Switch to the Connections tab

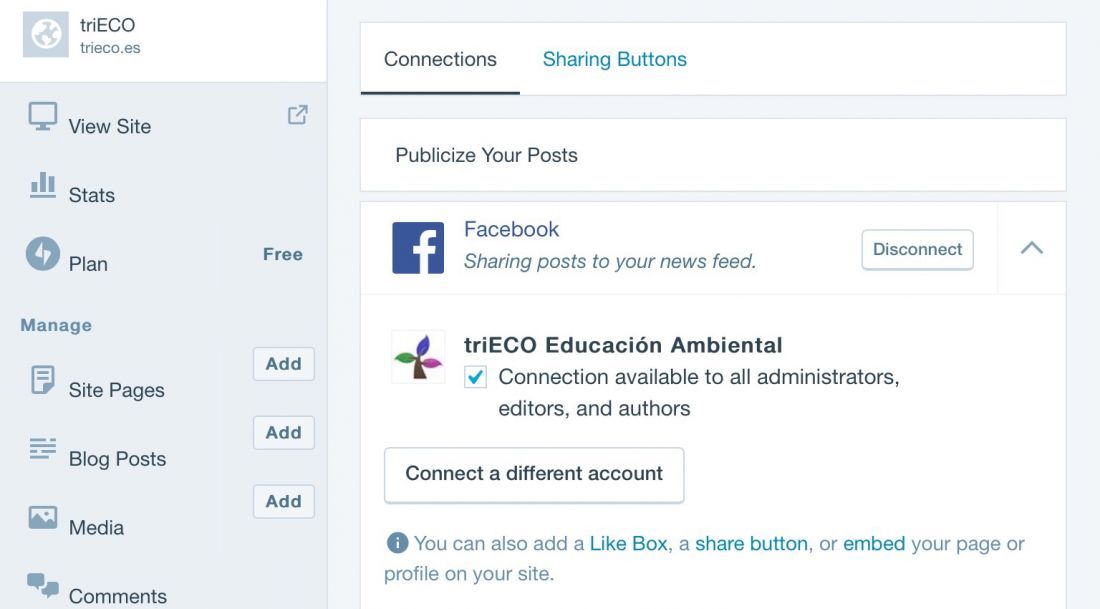pyautogui.click(x=440, y=59)
